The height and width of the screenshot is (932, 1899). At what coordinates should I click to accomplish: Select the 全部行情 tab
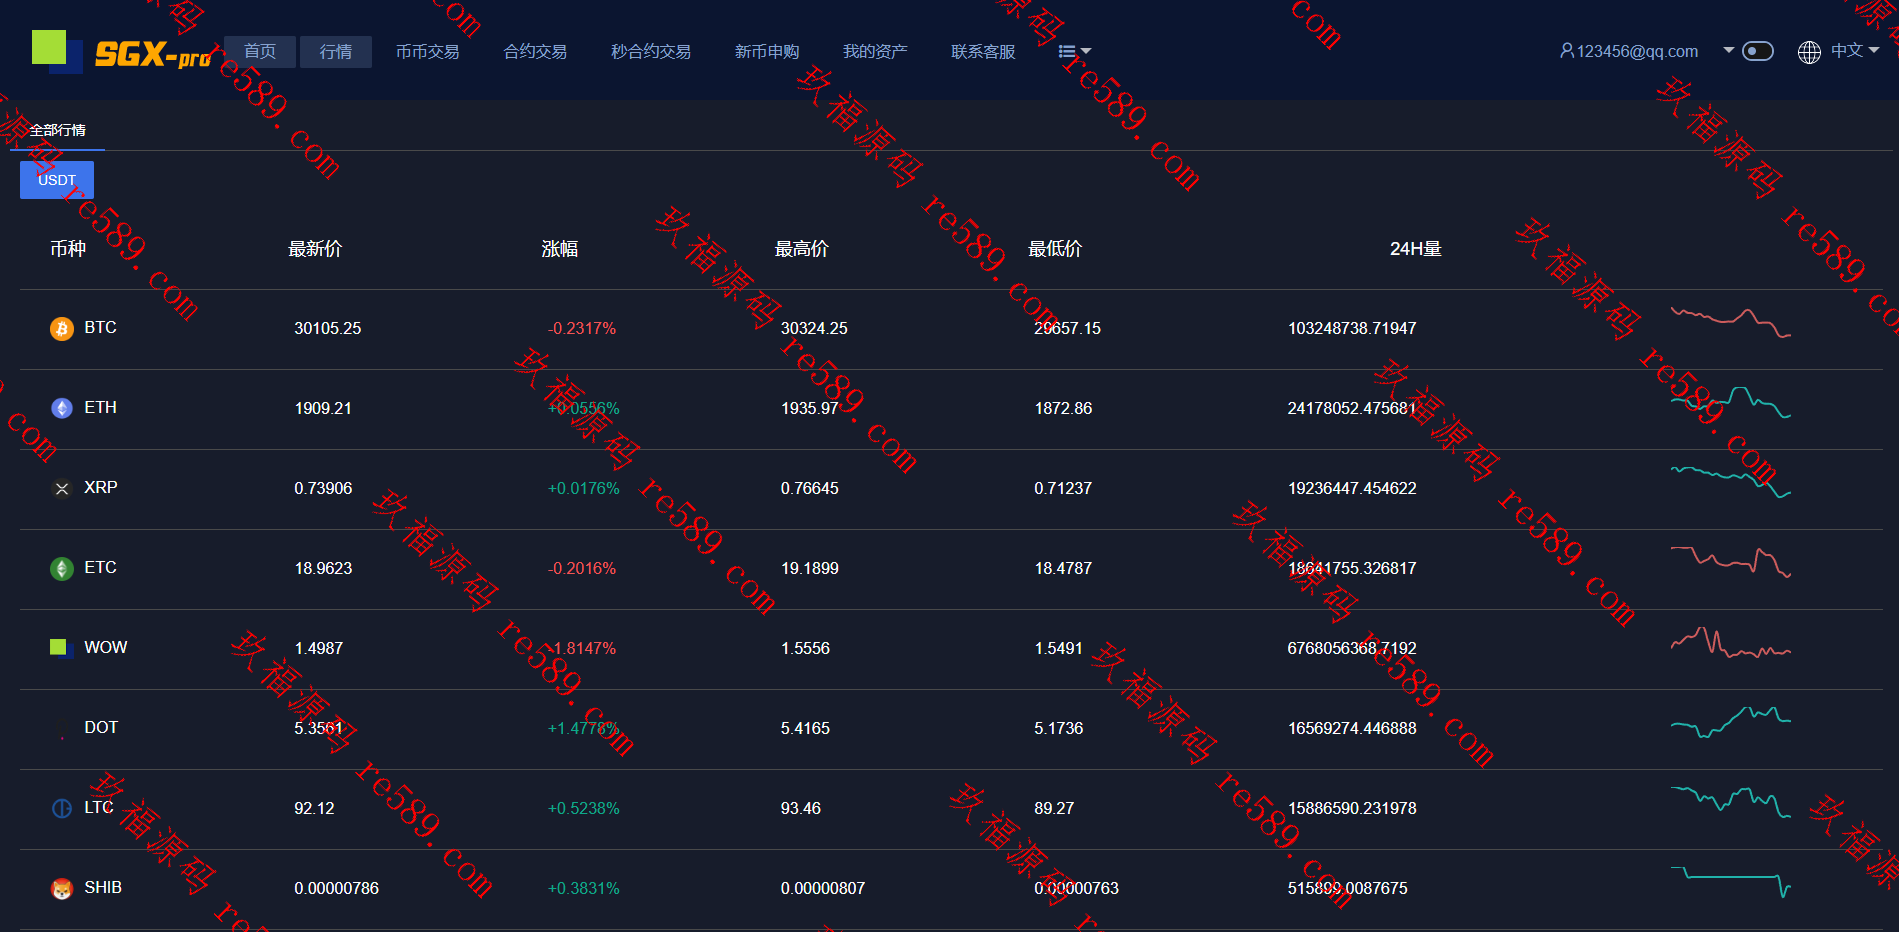click(x=58, y=131)
